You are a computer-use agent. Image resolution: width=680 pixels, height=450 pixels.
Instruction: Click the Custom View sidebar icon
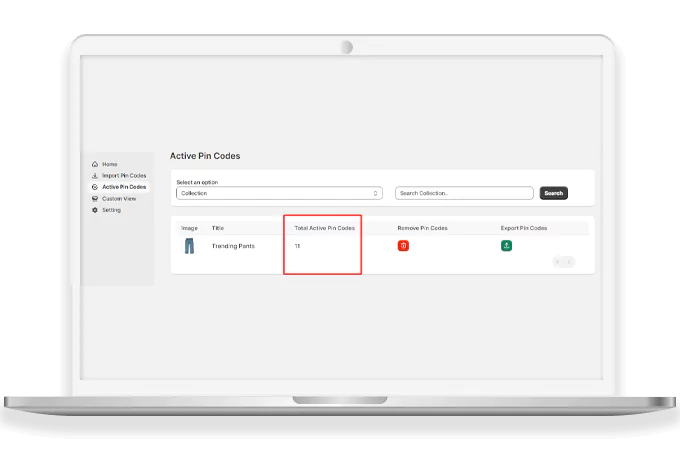(x=95, y=198)
